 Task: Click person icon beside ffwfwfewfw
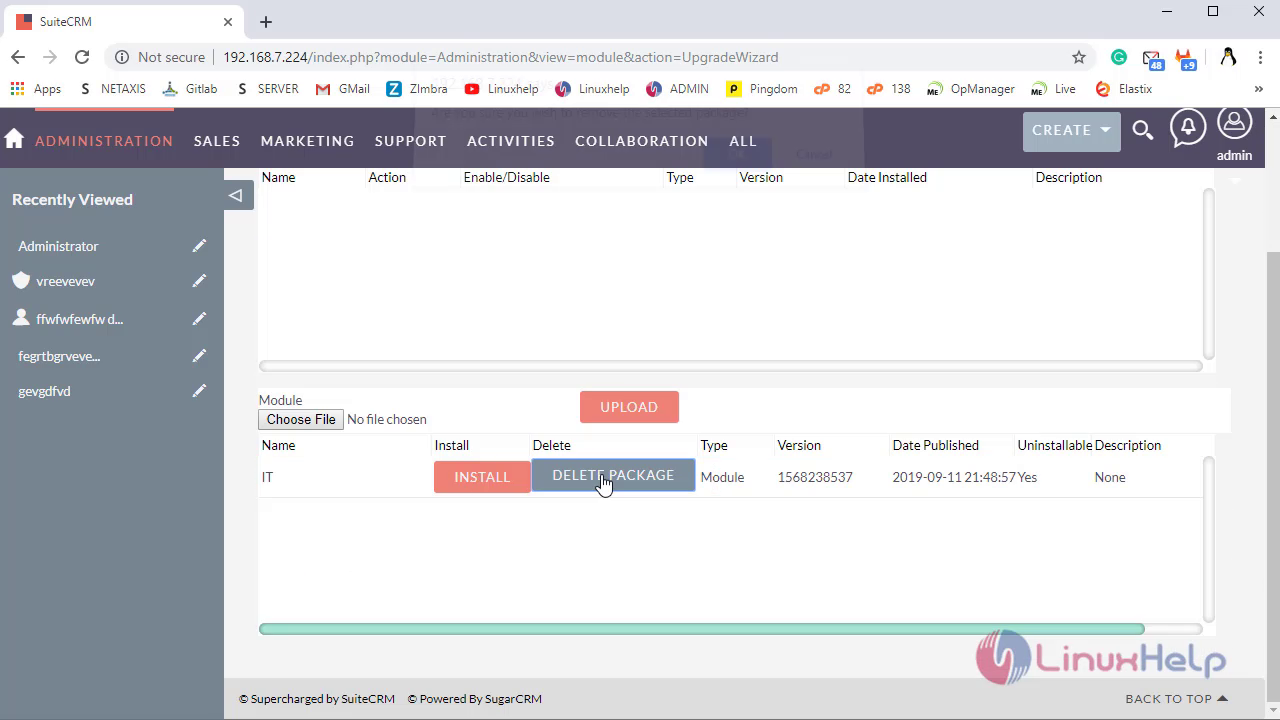tap(21, 318)
